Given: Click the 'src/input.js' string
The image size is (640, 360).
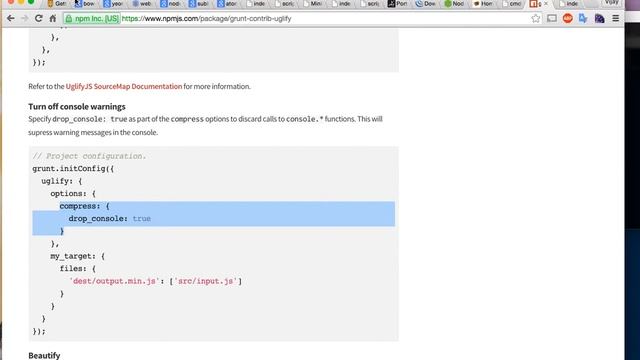Looking at the screenshot, I should pyautogui.click(x=206, y=281).
